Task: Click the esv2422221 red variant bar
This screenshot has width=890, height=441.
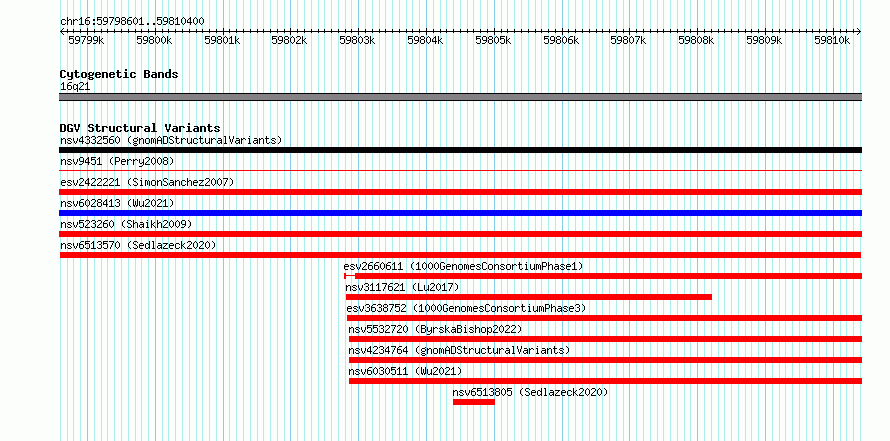Action: [x=460, y=192]
